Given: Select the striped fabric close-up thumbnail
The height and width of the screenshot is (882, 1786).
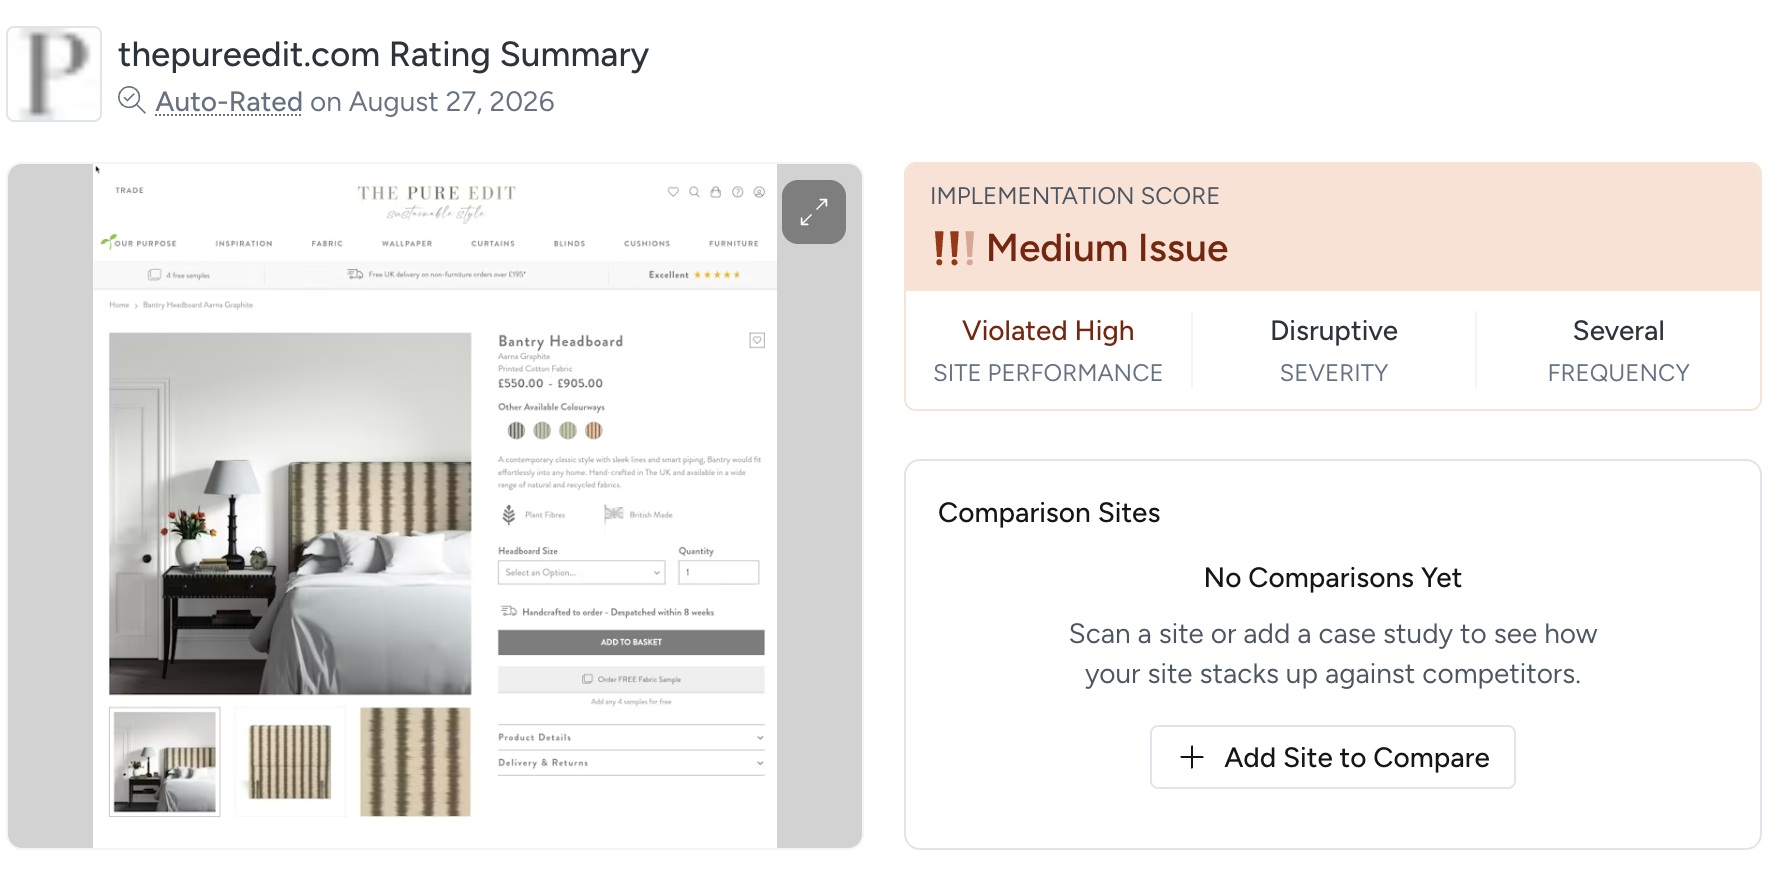Looking at the screenshot, I should tap(415, 762).
